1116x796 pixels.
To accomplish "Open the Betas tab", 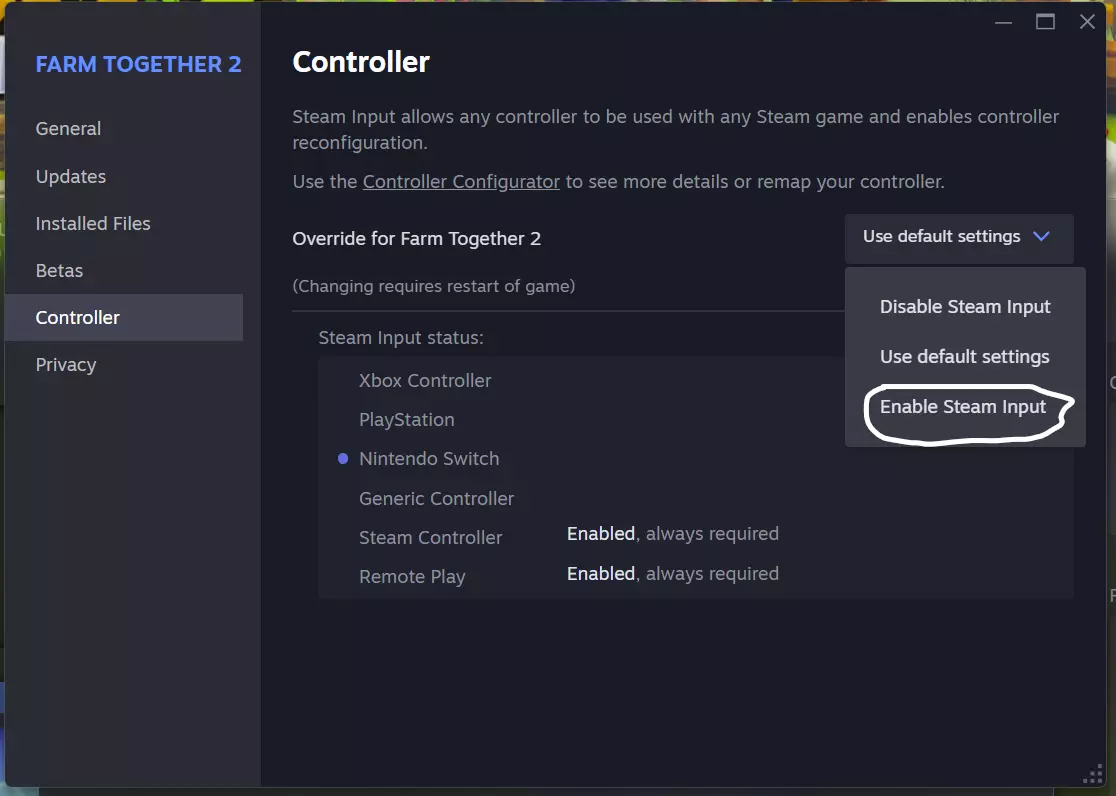I will click(x=59, y=271).
